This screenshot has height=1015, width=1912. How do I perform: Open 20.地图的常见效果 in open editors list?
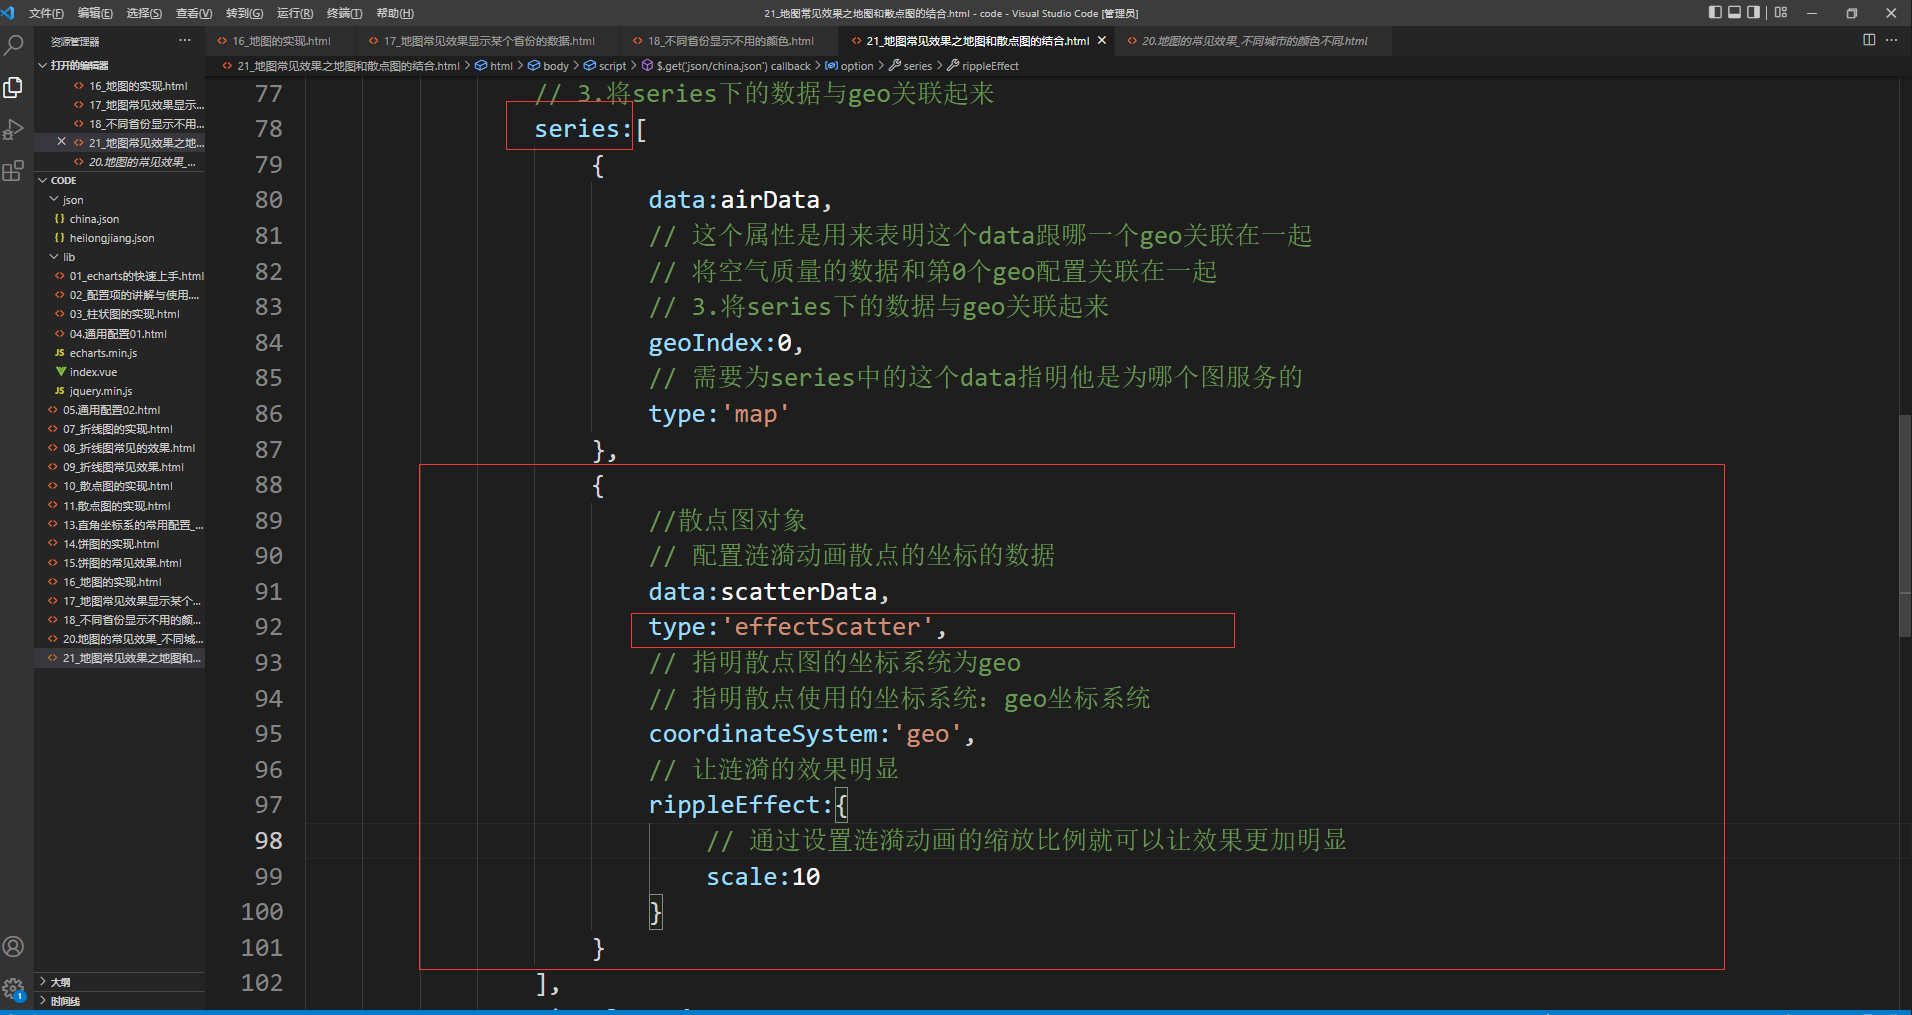pyautogui.click(x=142, y=162)
